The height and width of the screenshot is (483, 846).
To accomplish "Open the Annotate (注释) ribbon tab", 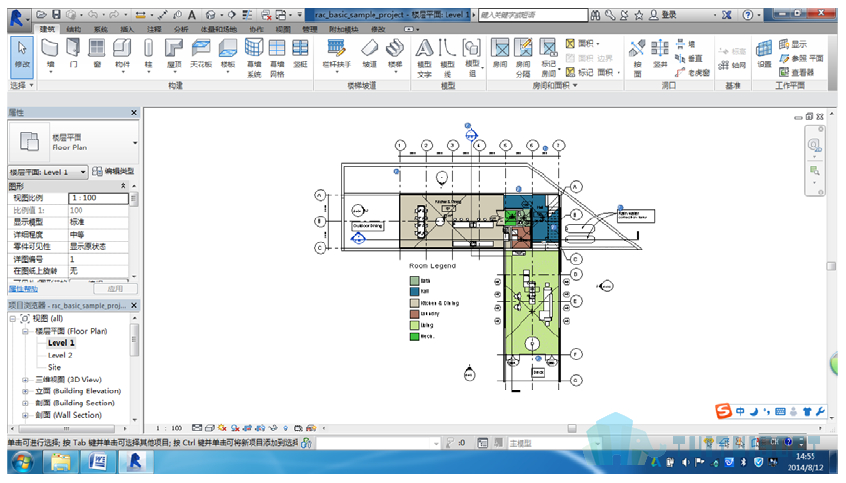I will point(154,29).
